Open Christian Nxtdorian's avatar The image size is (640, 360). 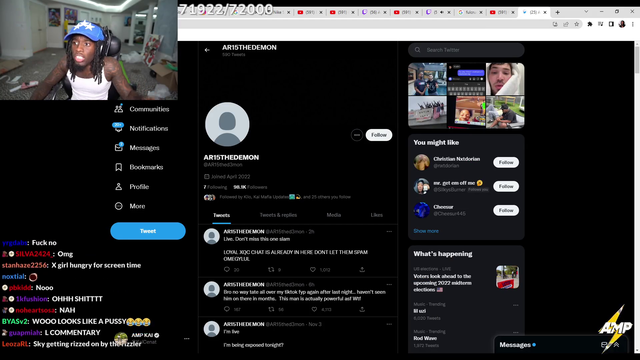(x=421, y=162)
